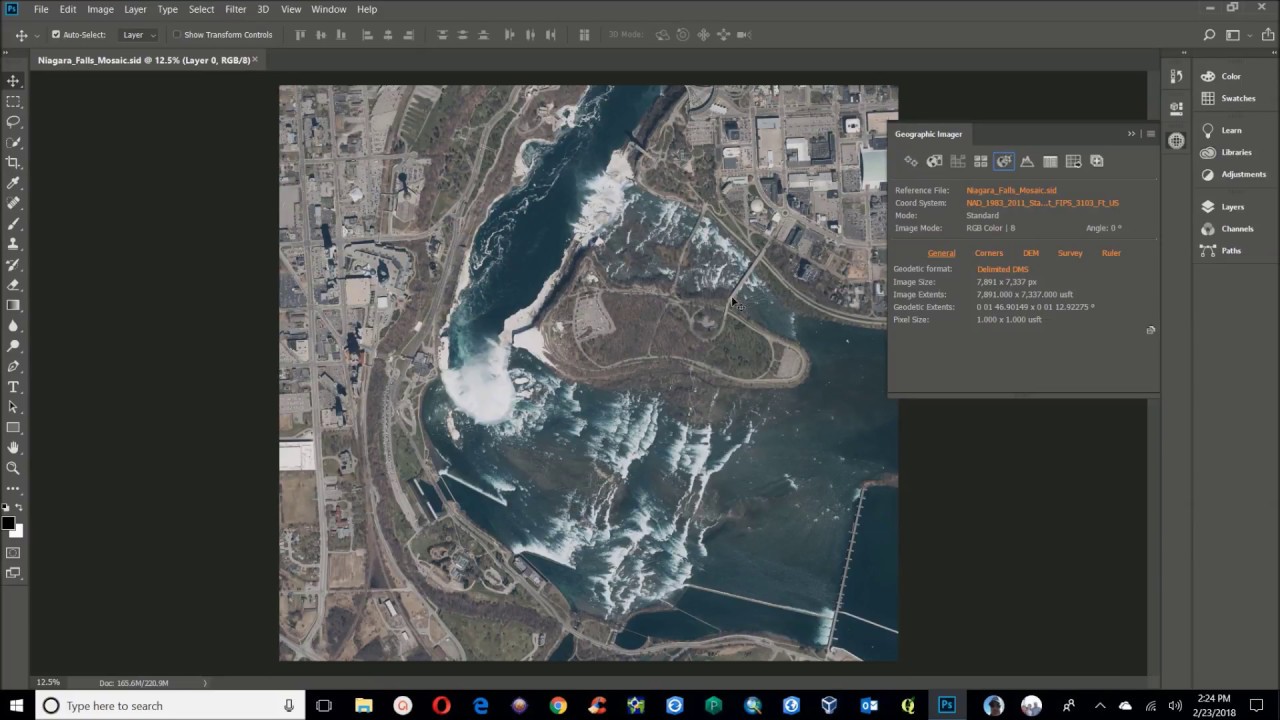Select the Lasso tool
The width and height of the screenshot is (1280, 720).
[x=13, y=121]
